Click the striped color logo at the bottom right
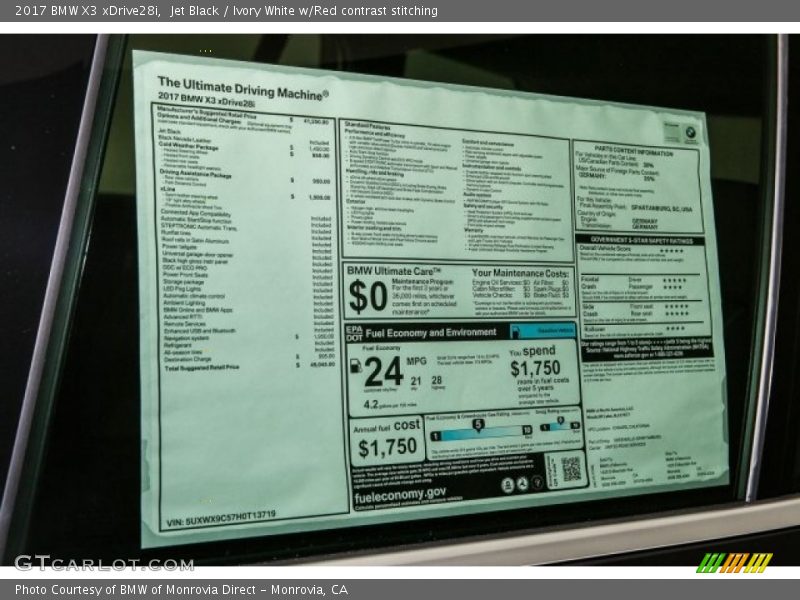800x600 pixels. 735,563
